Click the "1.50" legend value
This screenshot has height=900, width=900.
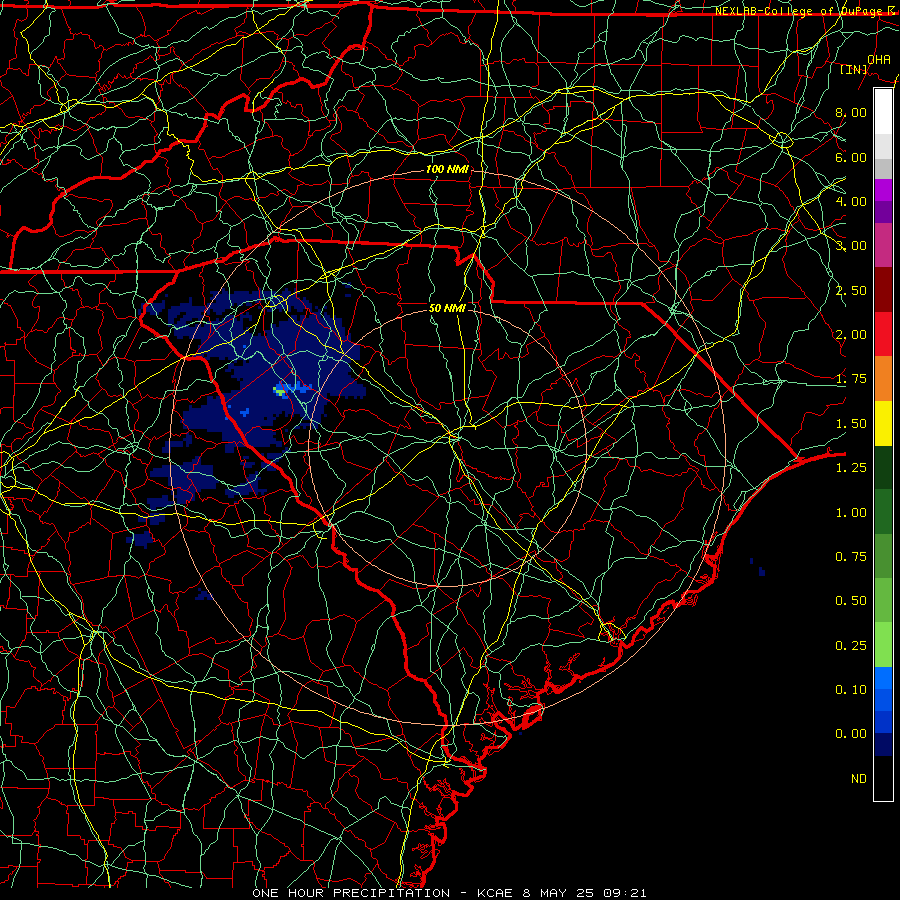851,424
